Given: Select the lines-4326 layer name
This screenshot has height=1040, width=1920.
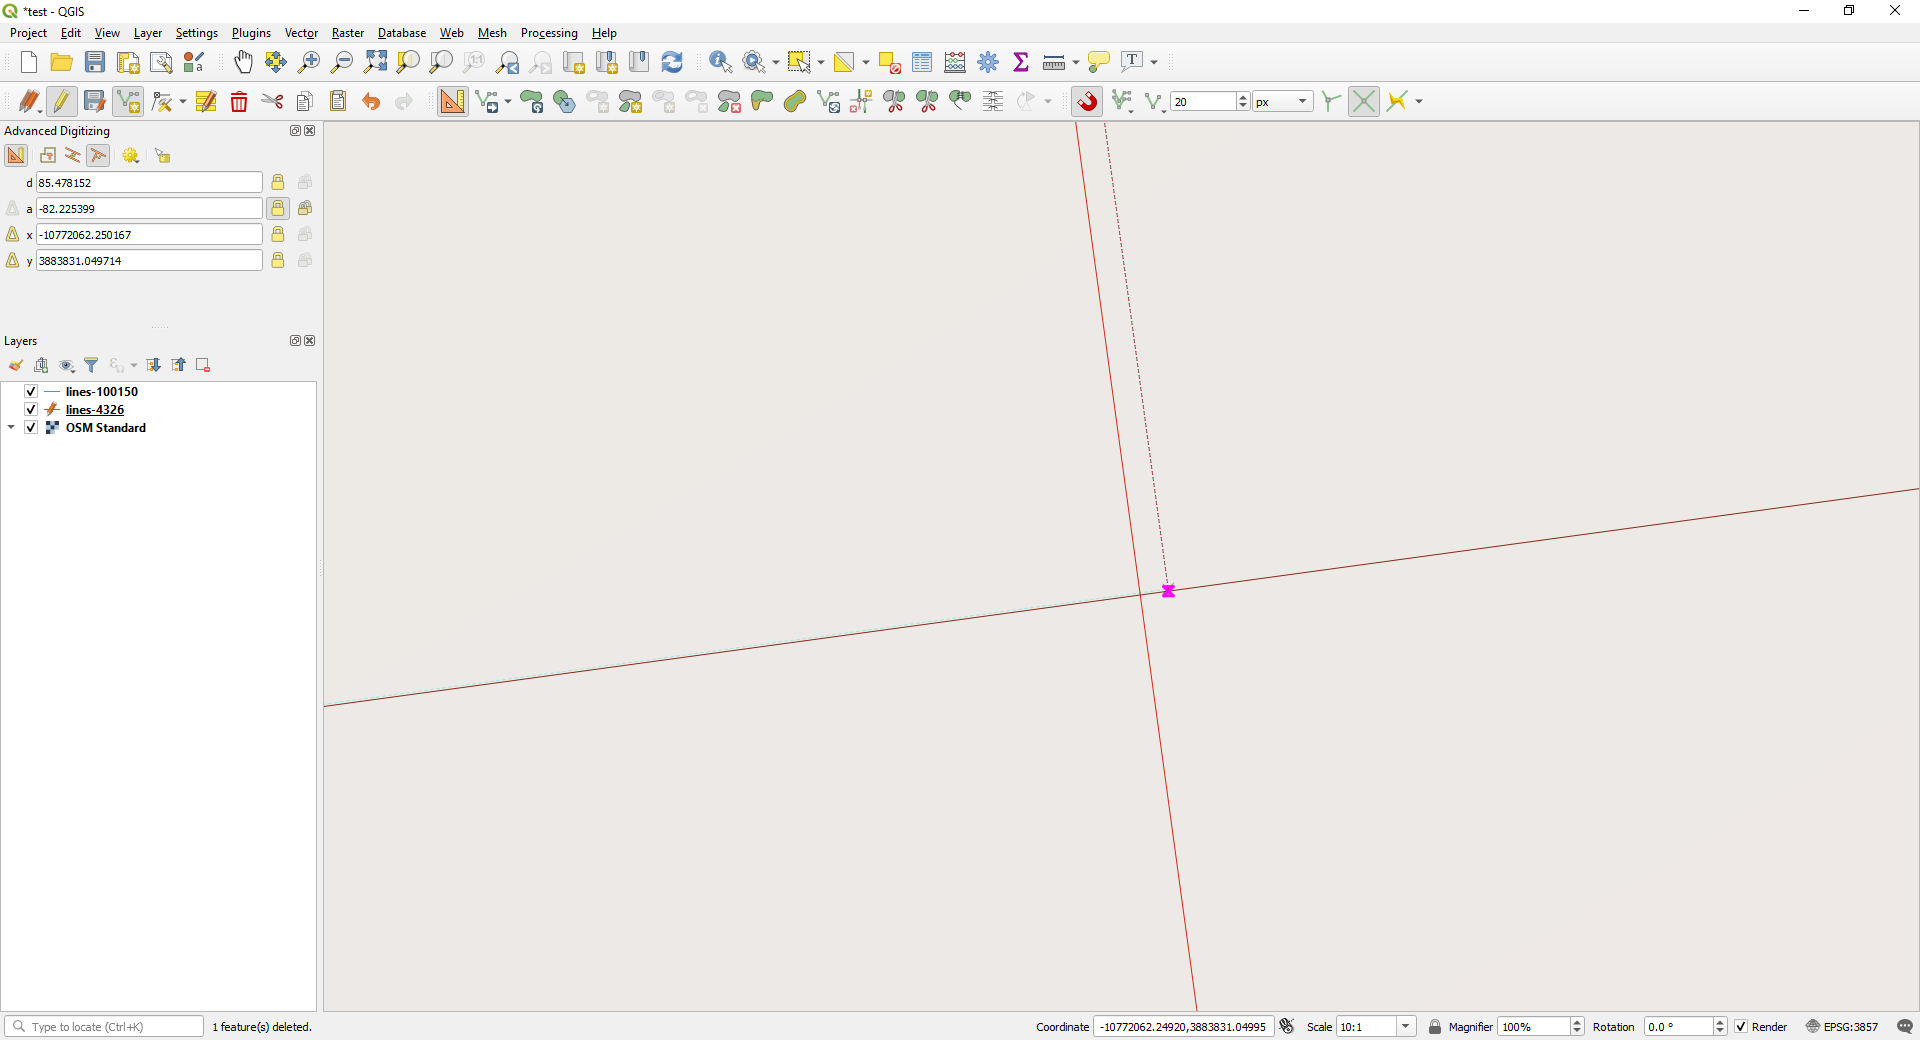Looking at the screenshot, I should point(95,409).
